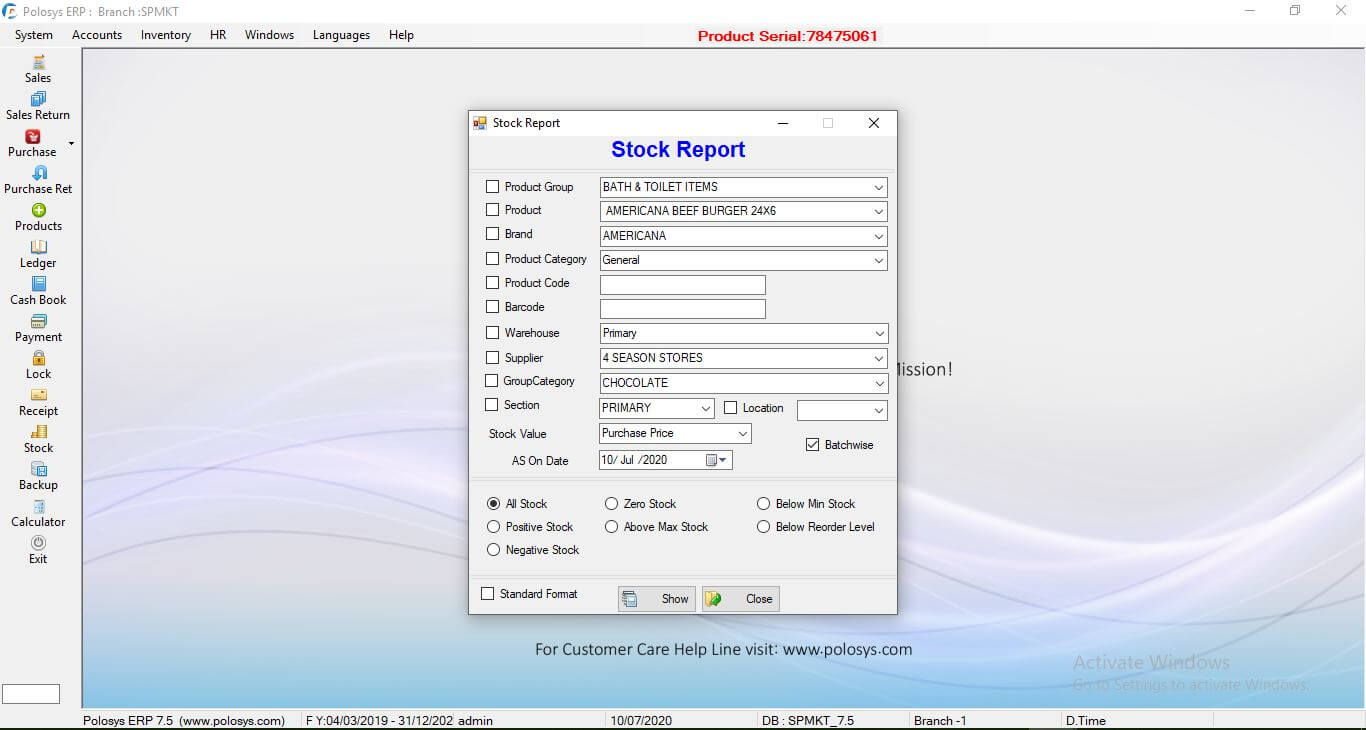Enable the Warehouse checkbox
This screenshot has height=730, width=1366.
click(x=492, y=333)
